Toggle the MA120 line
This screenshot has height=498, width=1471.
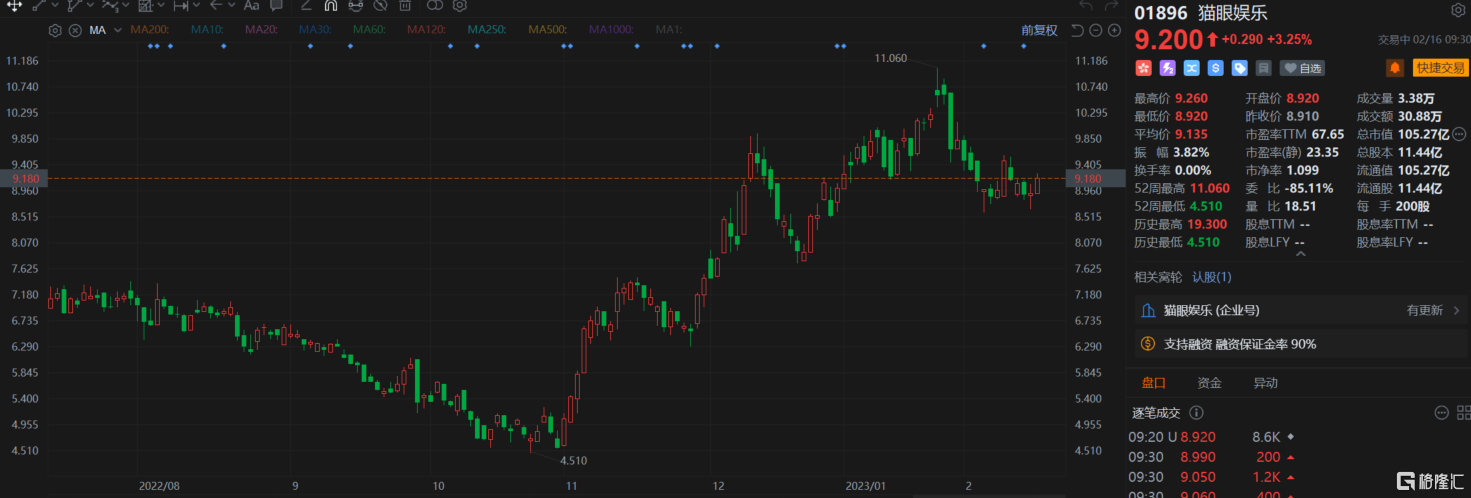[x=426, y=30]
